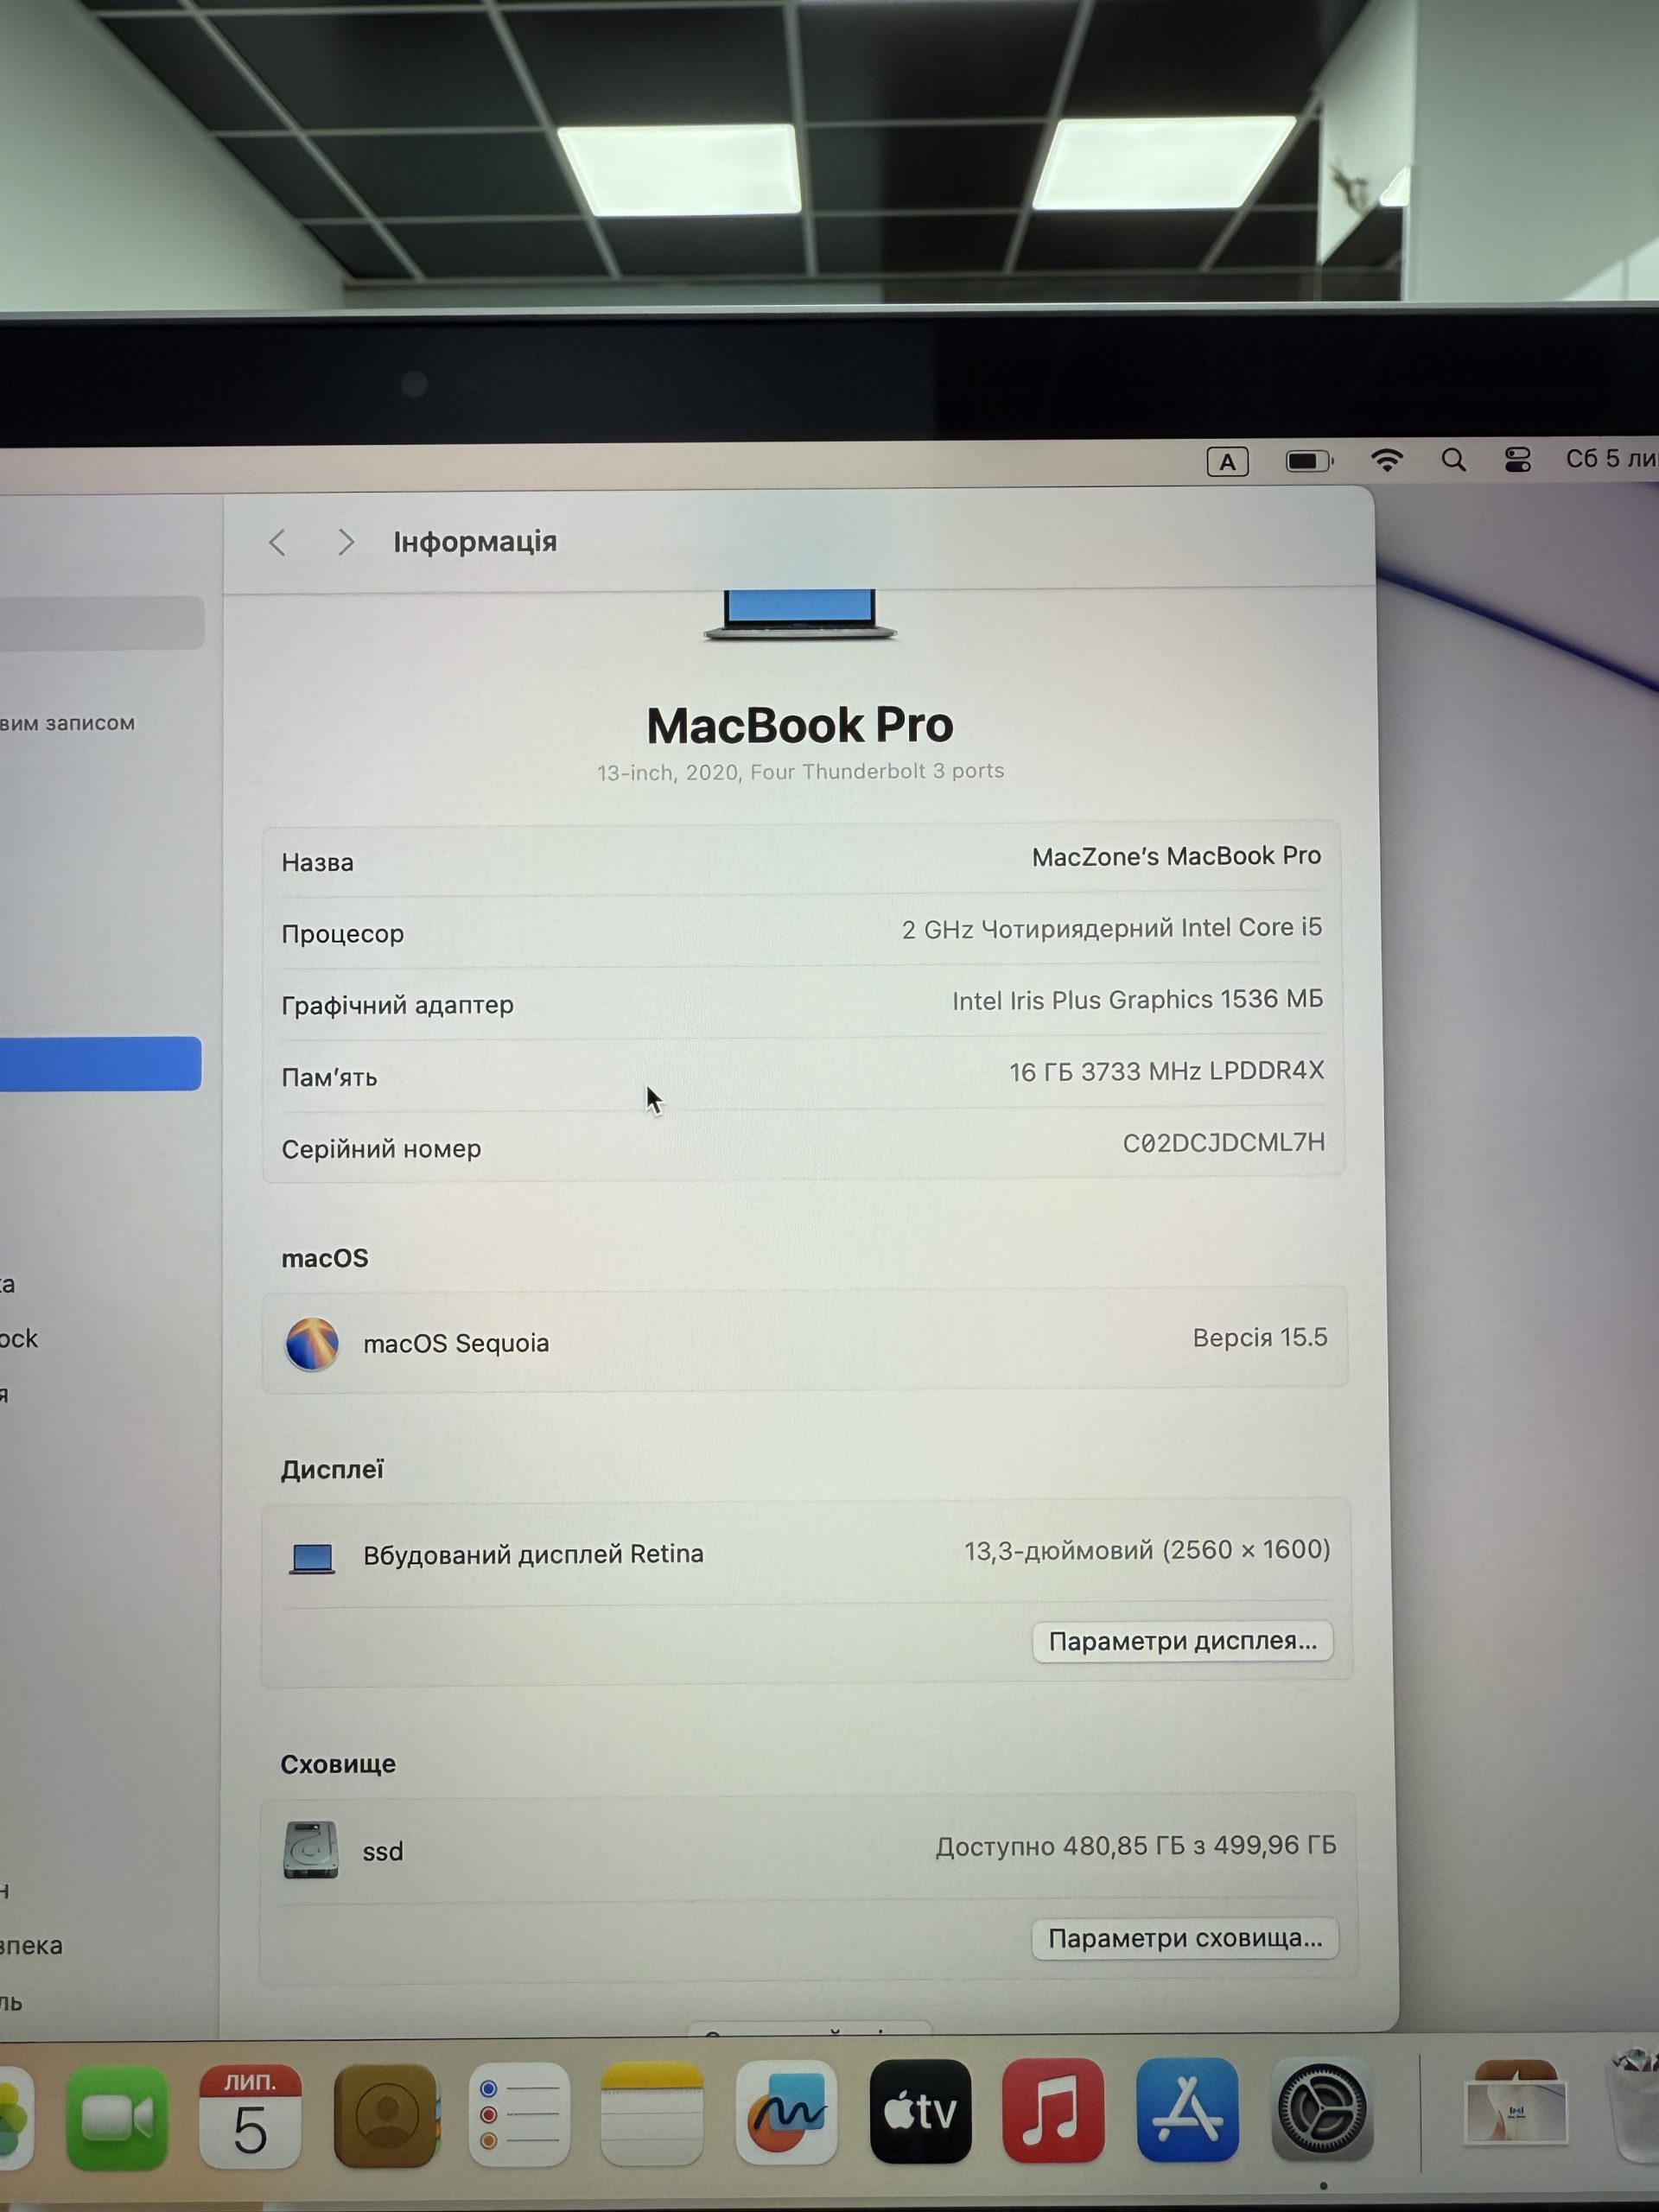Open Reminders from the Dock
The width and height of the screenshot is (1659, 2212).
[519, 2114]
